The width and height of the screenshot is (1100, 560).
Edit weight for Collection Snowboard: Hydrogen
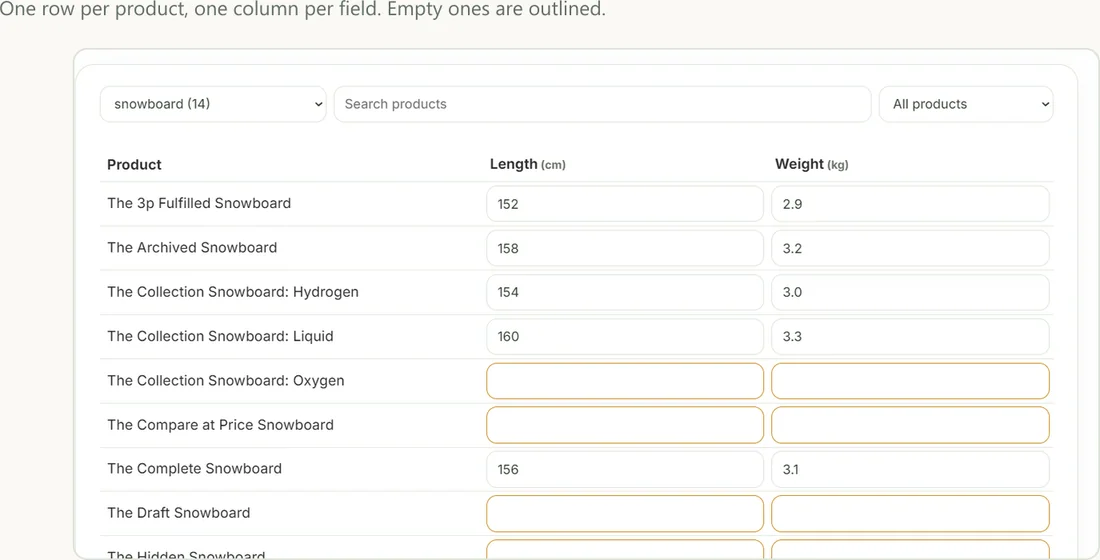911,293
